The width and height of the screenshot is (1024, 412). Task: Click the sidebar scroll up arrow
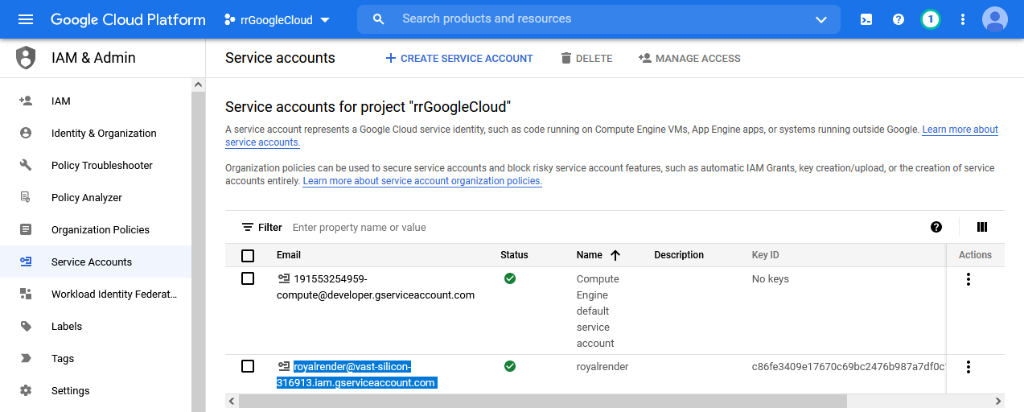tap(198, 85)
